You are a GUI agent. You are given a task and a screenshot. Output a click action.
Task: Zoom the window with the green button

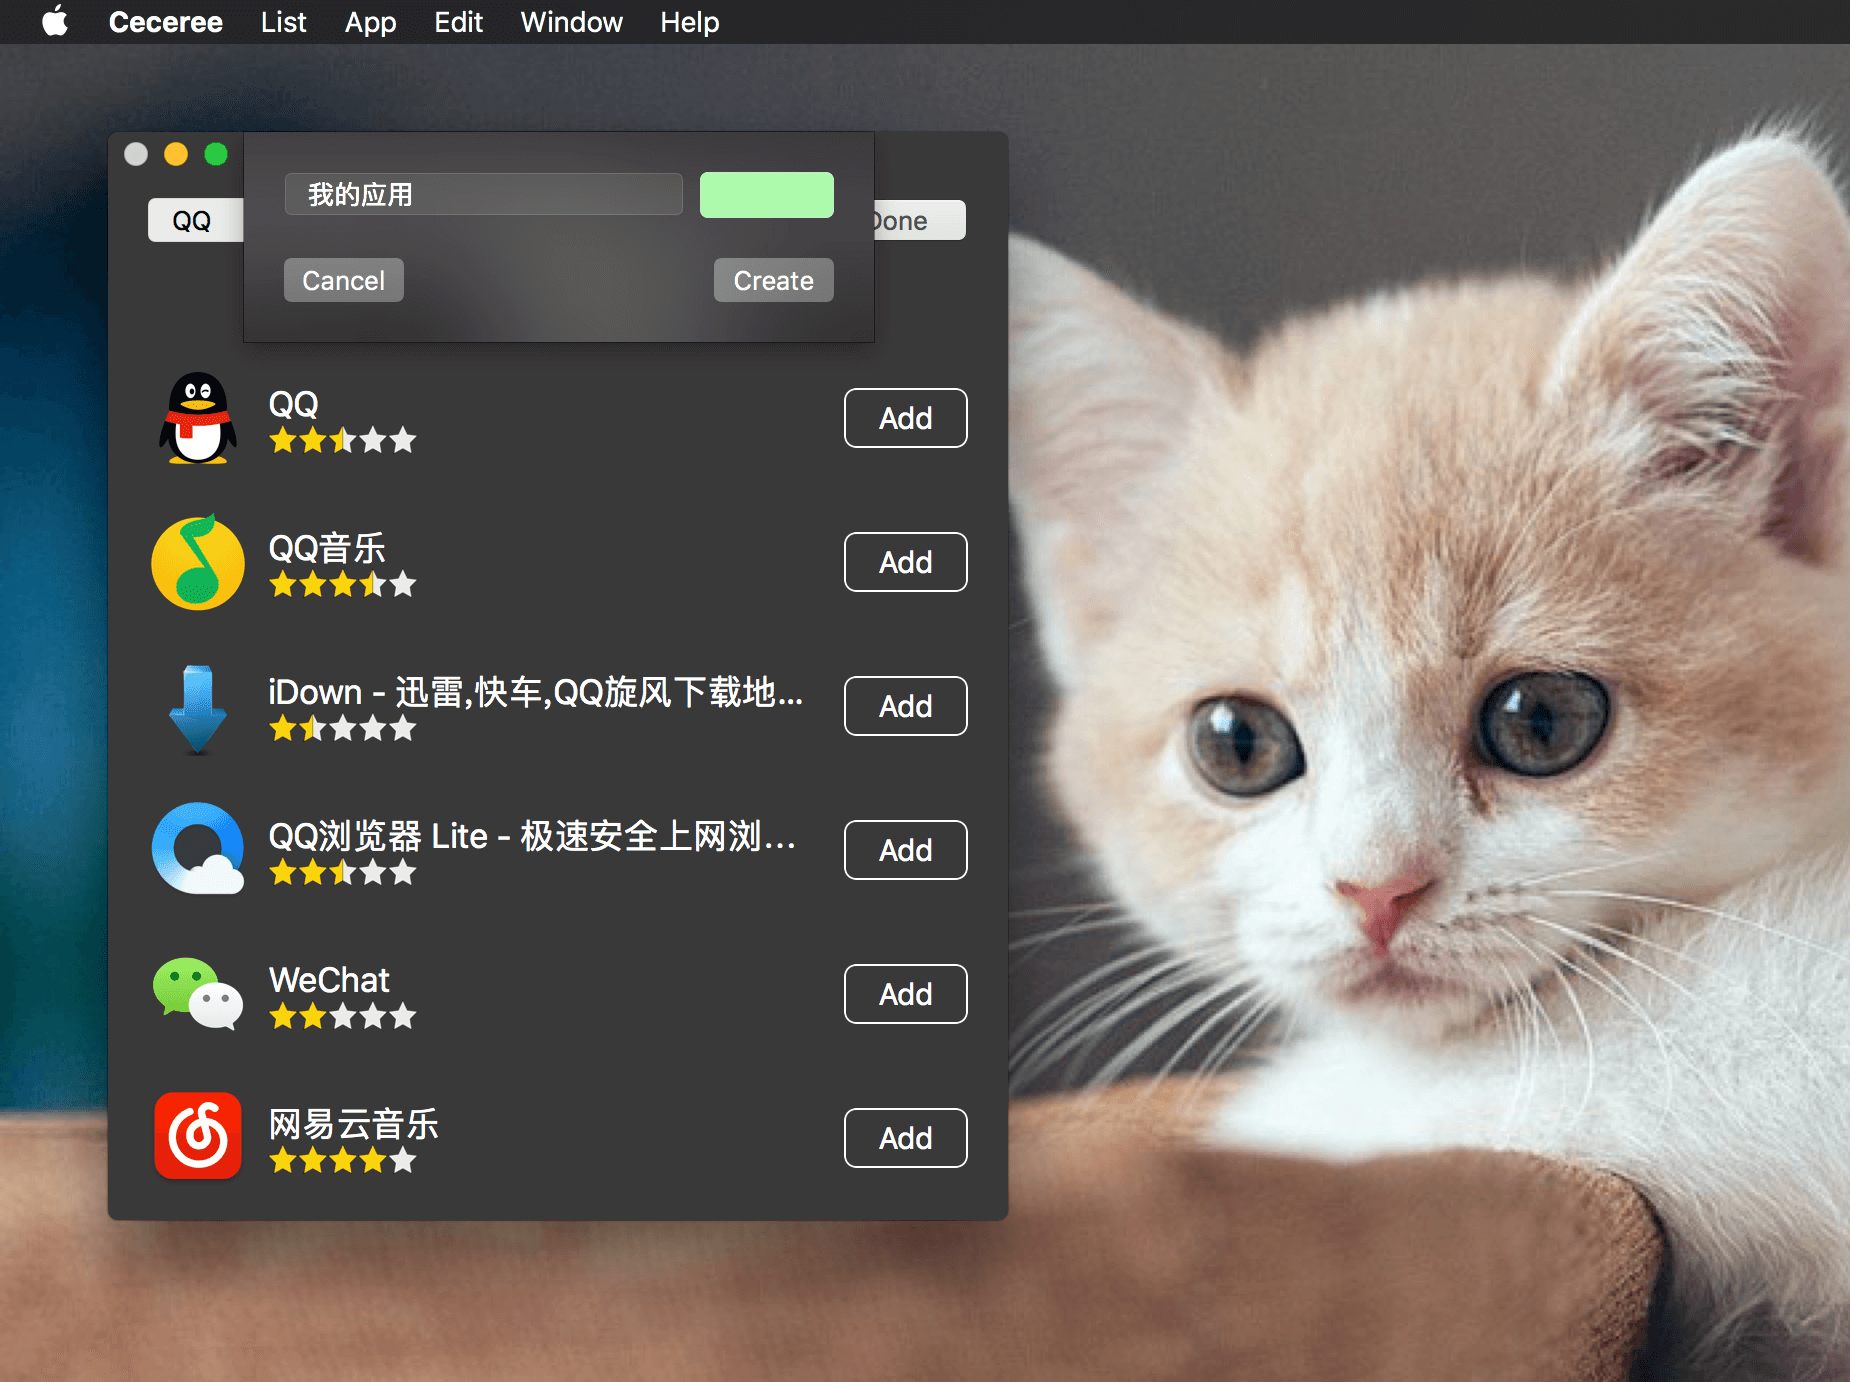tap(216, 154)
